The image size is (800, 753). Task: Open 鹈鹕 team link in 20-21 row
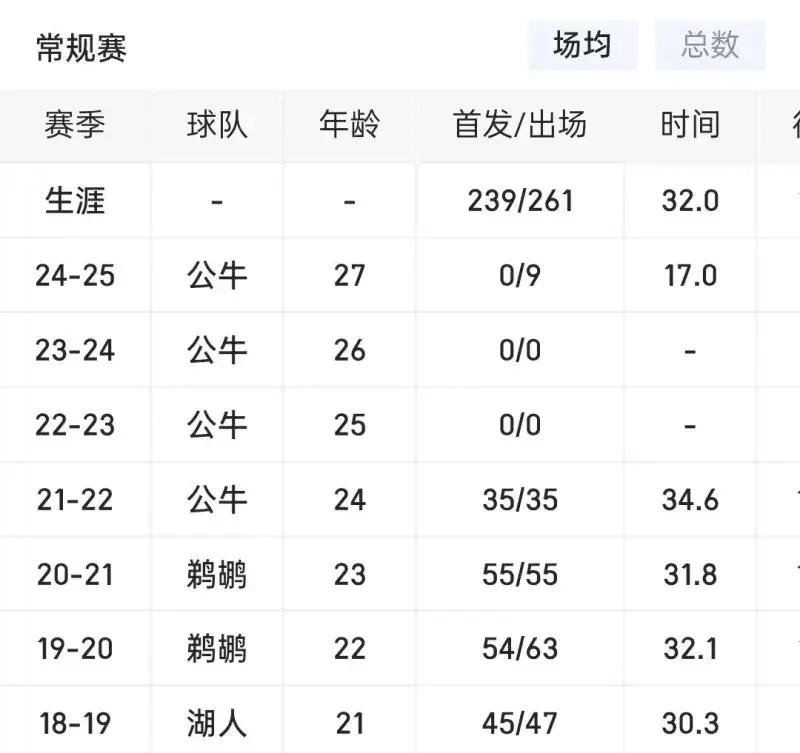pos(217,574)
